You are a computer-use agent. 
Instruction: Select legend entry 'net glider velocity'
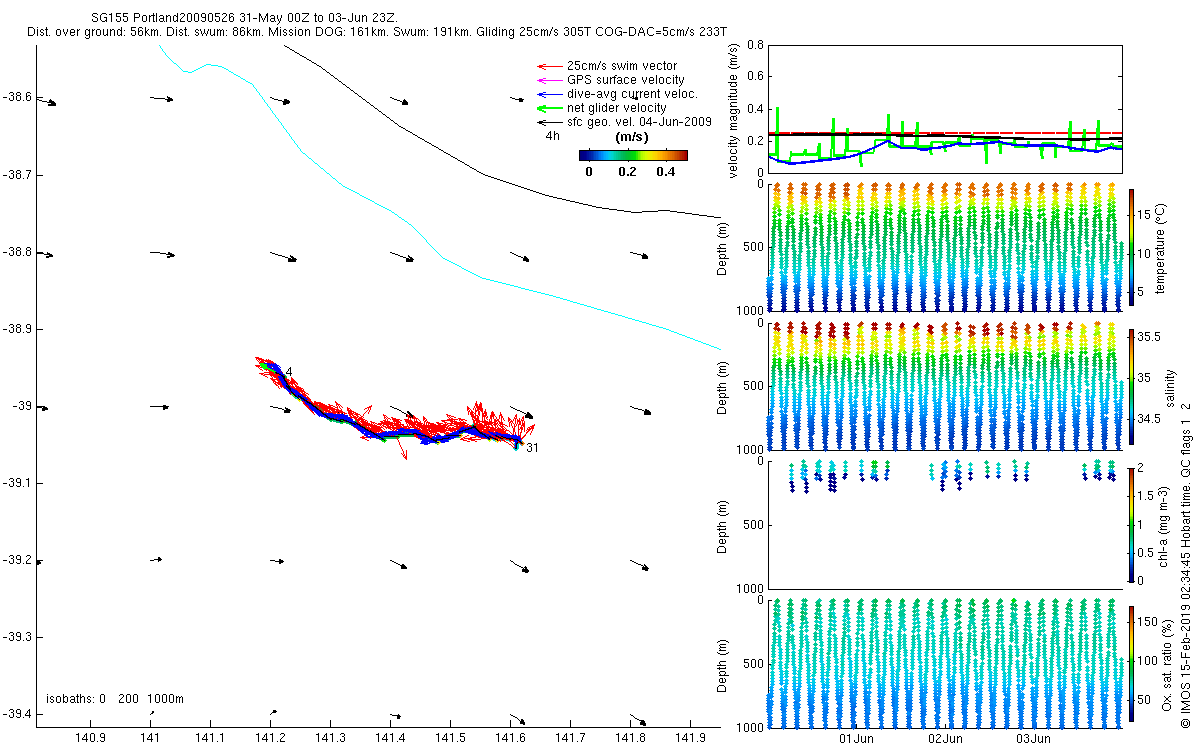616,108
